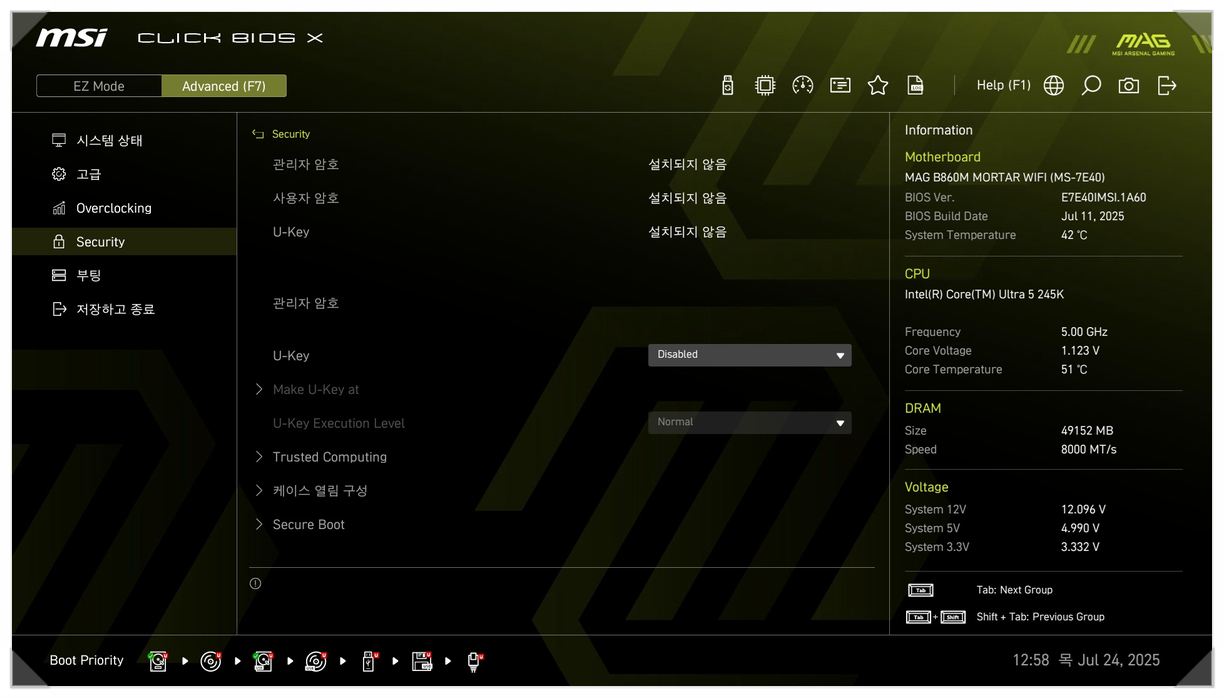Expand the Secure Boot submenu

pyautogui.click(x=308, y=525)
